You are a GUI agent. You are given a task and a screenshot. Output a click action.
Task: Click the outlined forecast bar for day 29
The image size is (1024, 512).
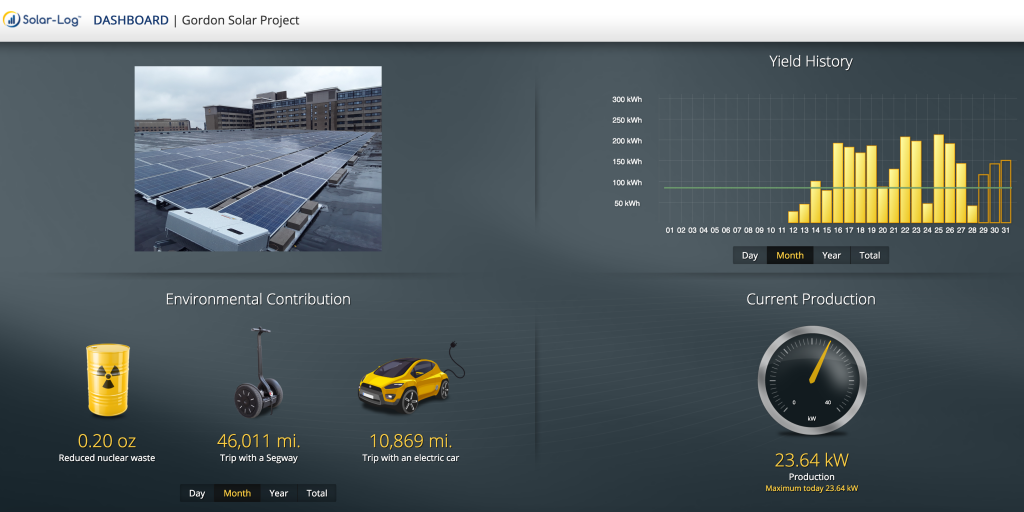coord(983,199)
